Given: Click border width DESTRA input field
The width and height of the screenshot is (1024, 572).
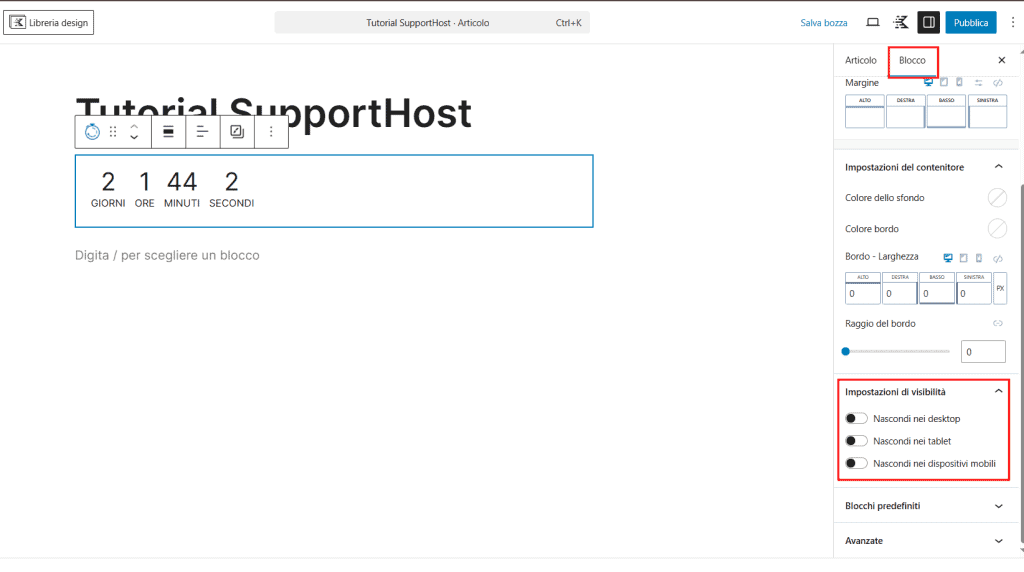Looking at the screenshot, I should (900, 293).
